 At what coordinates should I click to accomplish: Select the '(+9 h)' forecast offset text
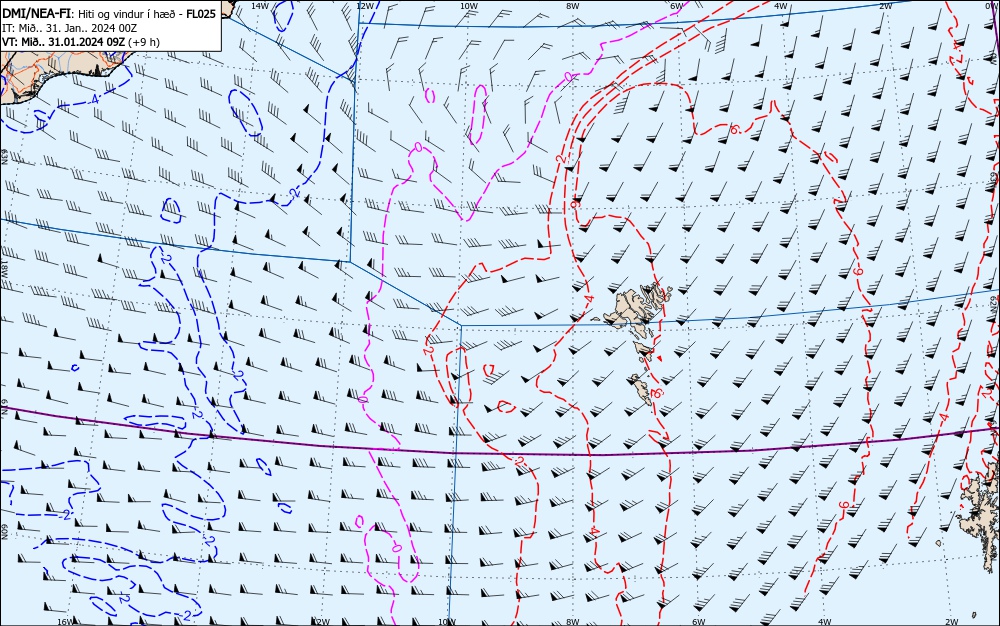(144, 42)
